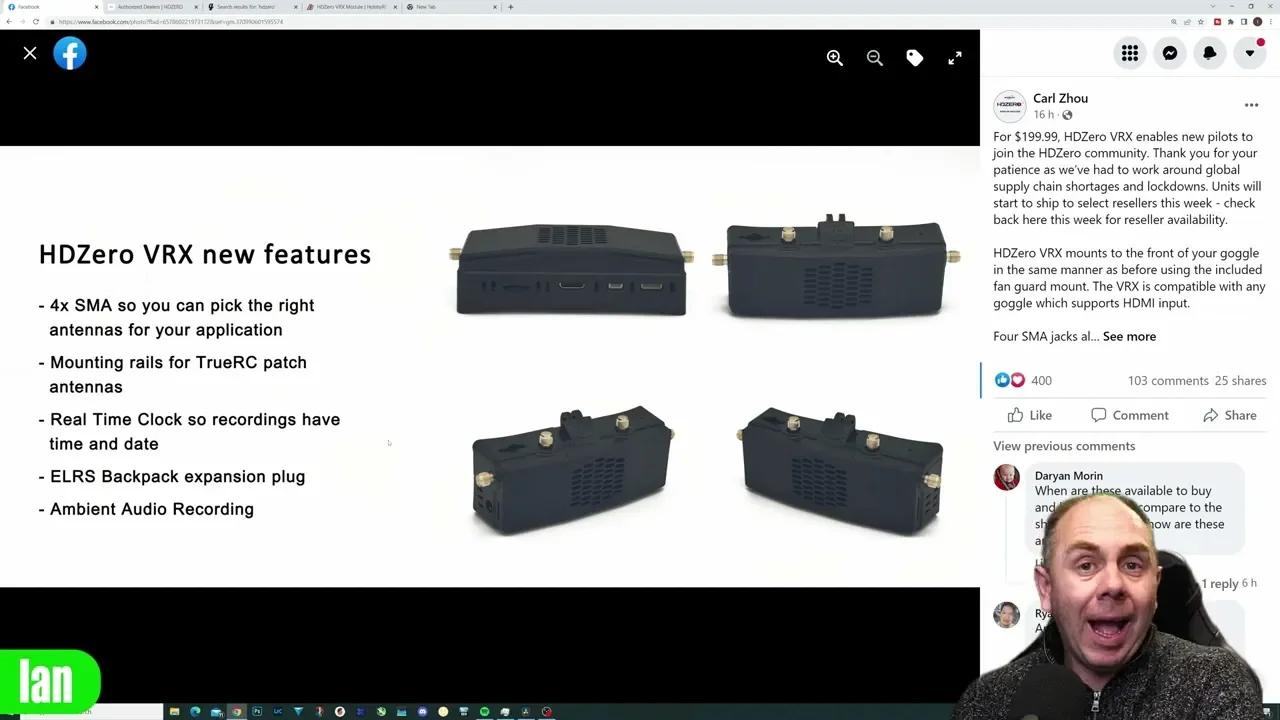
Task: Open Messenger from the top bar
Action: click(1170, 54)
